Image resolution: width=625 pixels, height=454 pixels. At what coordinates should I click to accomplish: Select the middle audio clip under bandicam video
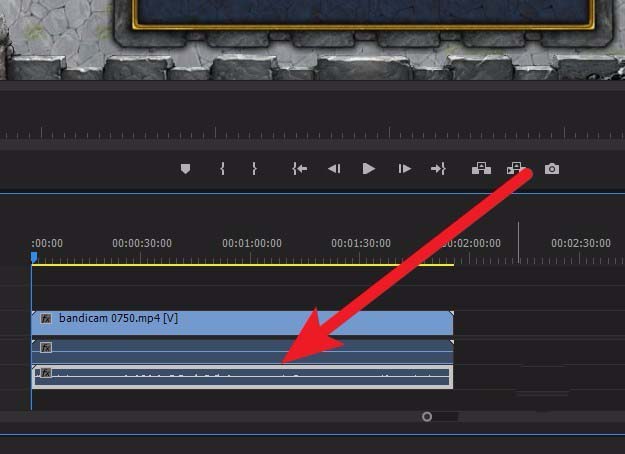(250, 348)
